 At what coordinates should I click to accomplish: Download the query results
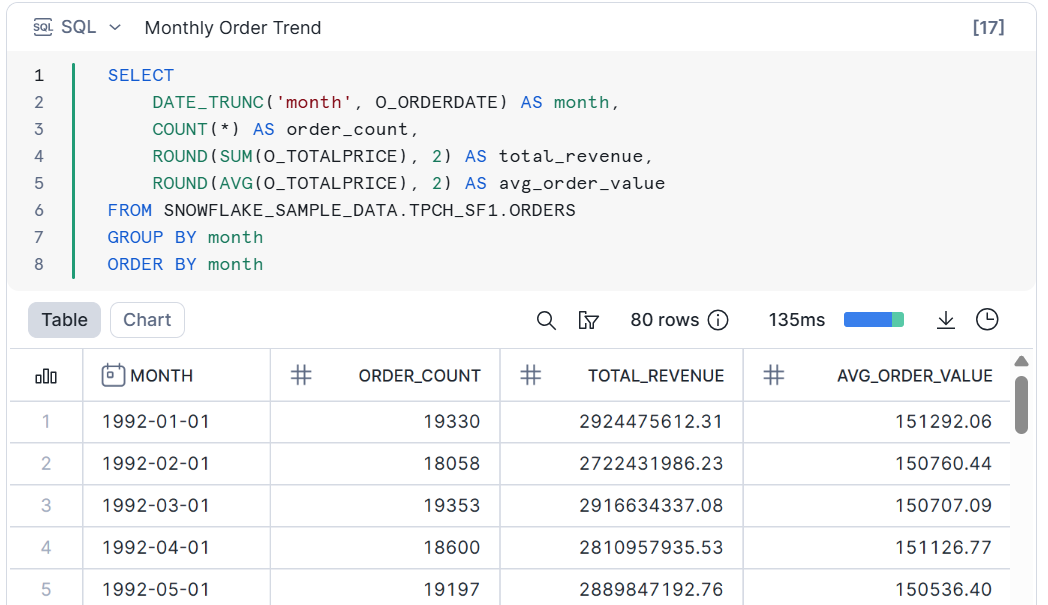(x=945, y=320)
